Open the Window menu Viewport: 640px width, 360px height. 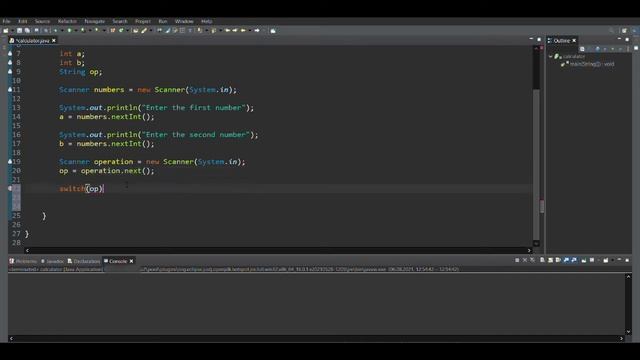(184, 21)
